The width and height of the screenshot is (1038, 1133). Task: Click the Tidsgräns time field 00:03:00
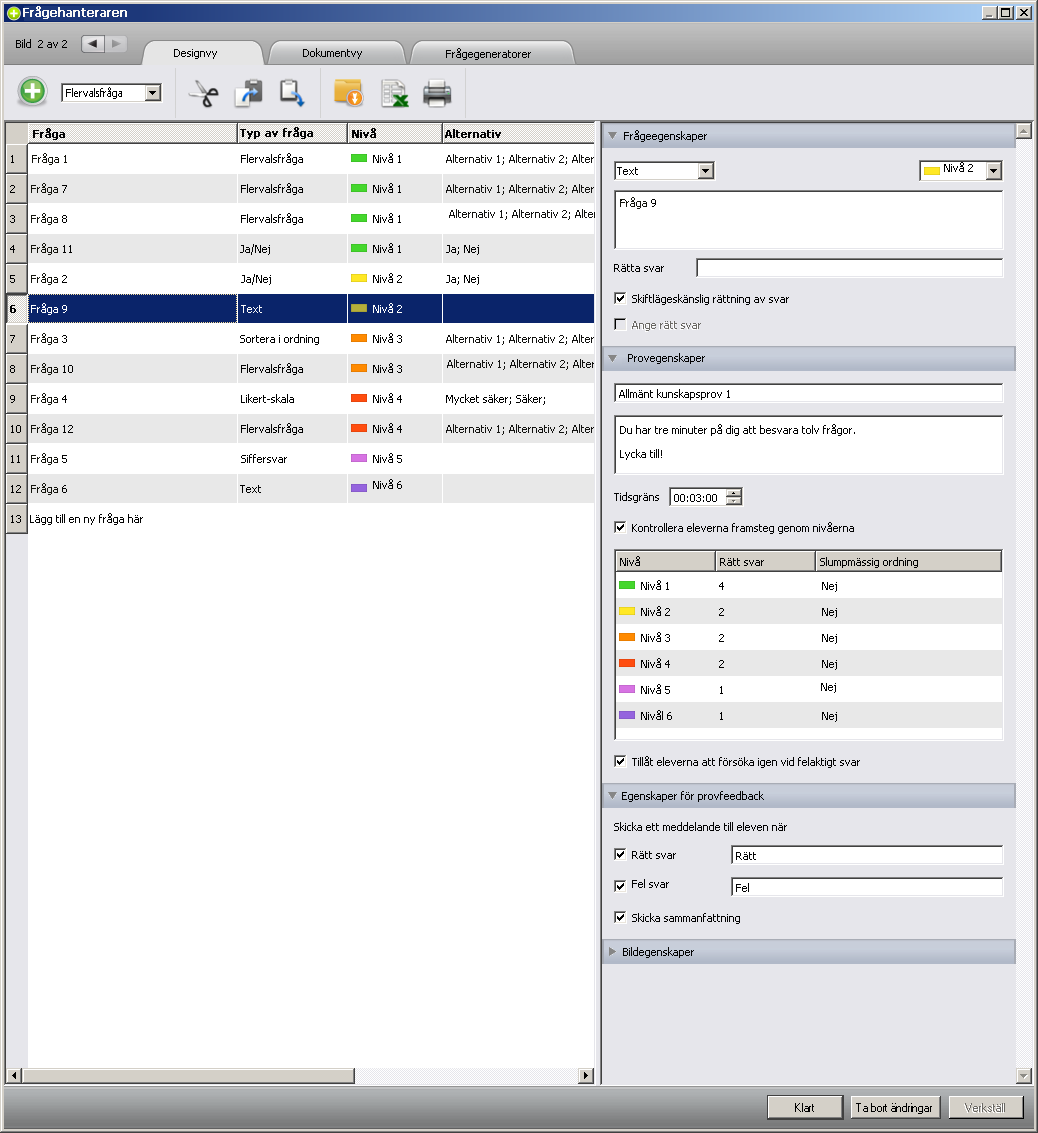point(698,497)
